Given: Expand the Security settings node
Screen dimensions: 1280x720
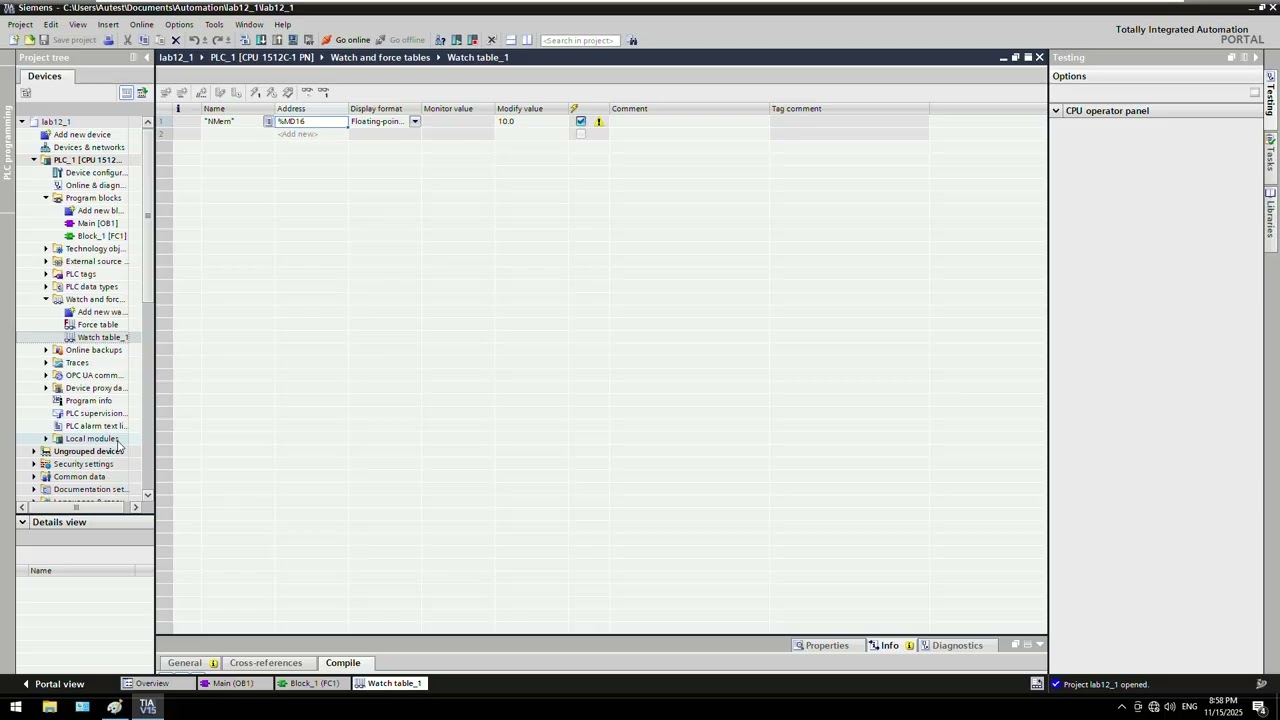Looking at the screenshot, I should pos(34,464).
